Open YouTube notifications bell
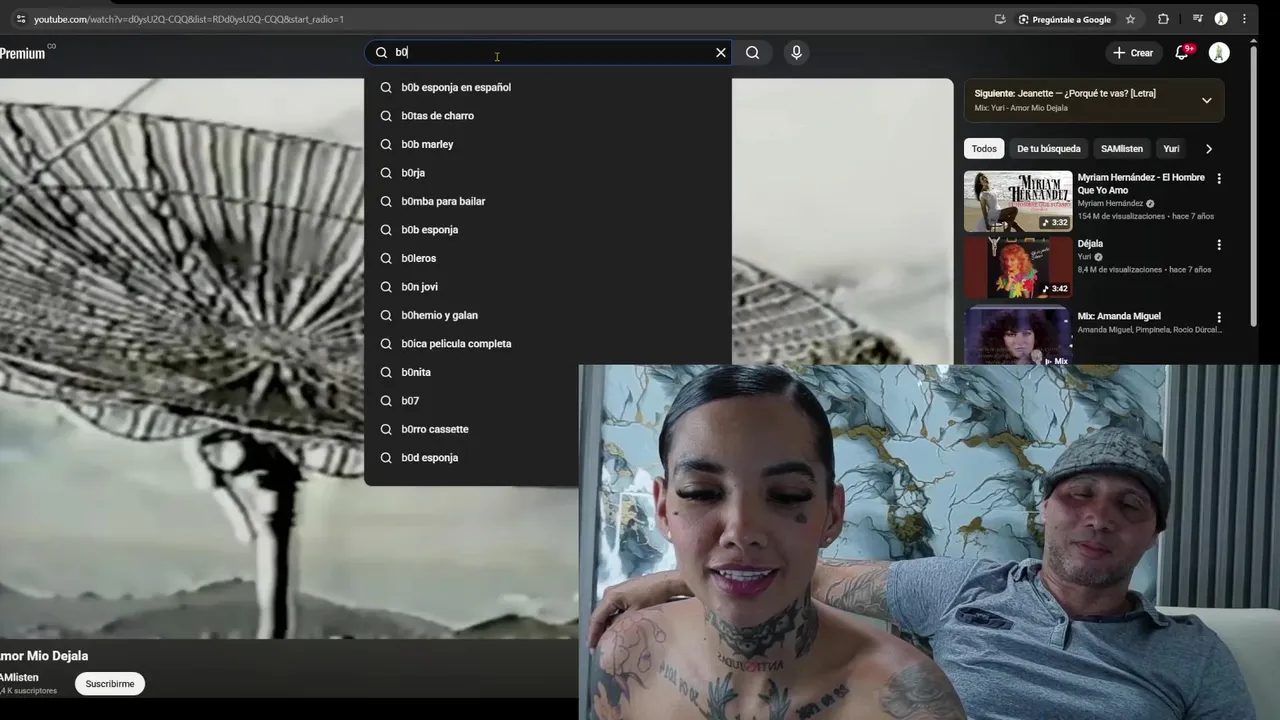The image size is (1280, 720). pos(1182,53)
